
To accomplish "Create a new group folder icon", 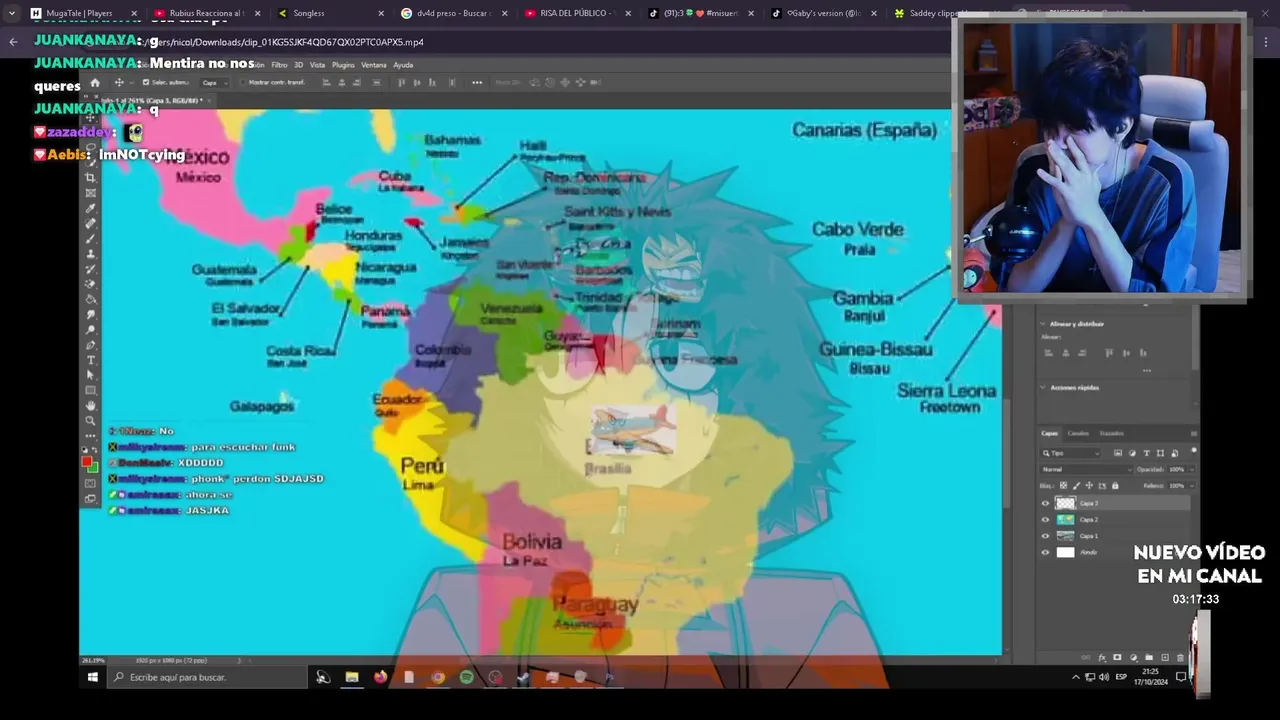I will coord(1149,657).
